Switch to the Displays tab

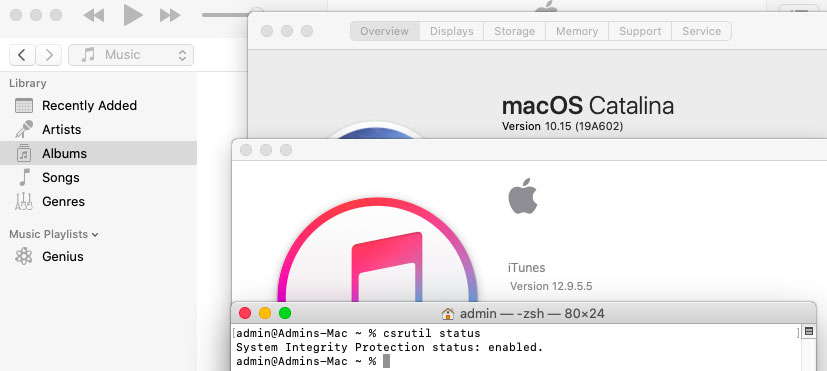(451, 31)
